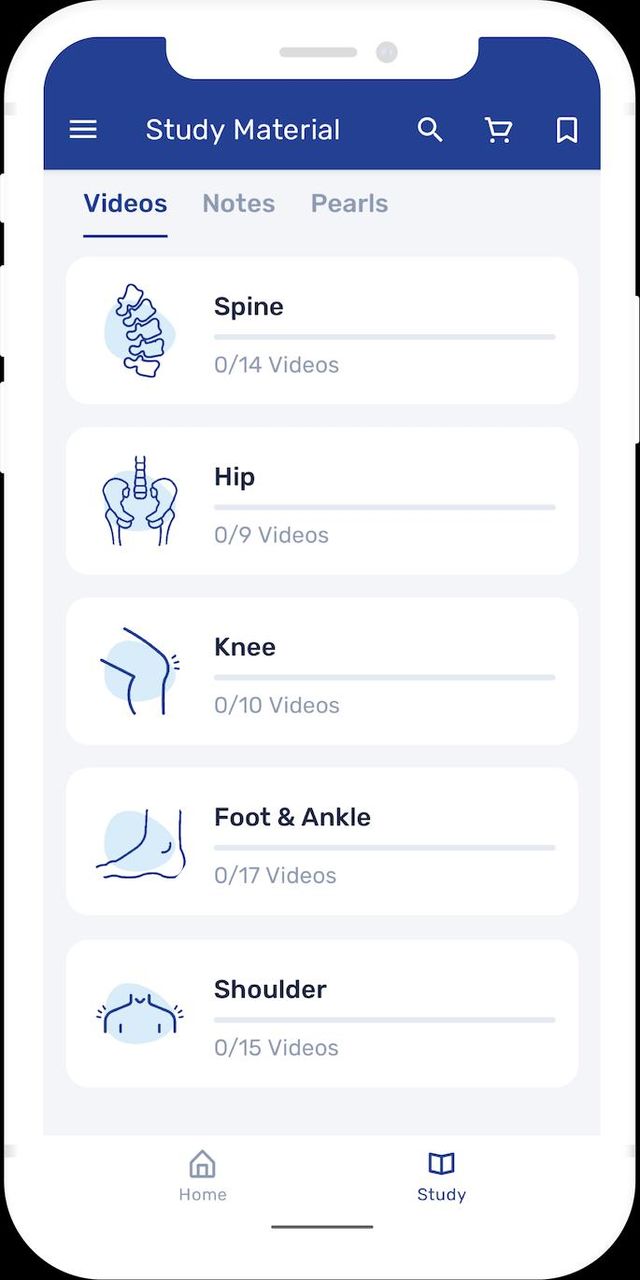The width and height of the screenshot is (640, 1280).
Task: Open the Shoulder video section
Action: pyautogui.click(x=320, y=1013)
